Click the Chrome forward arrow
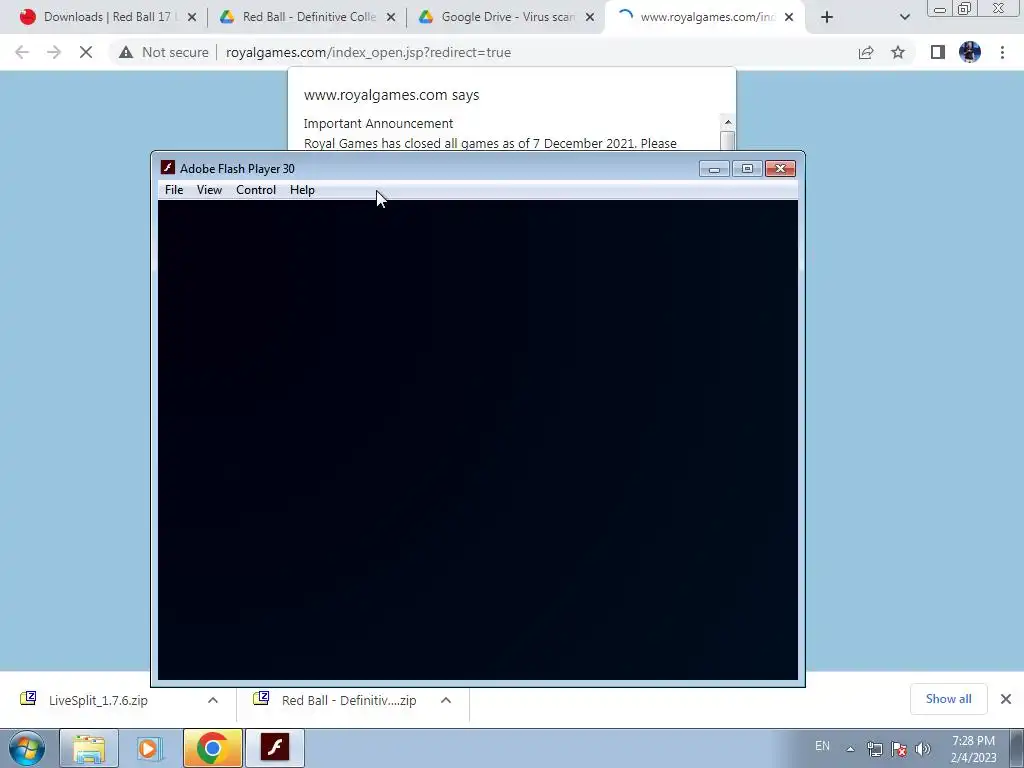 54,52
